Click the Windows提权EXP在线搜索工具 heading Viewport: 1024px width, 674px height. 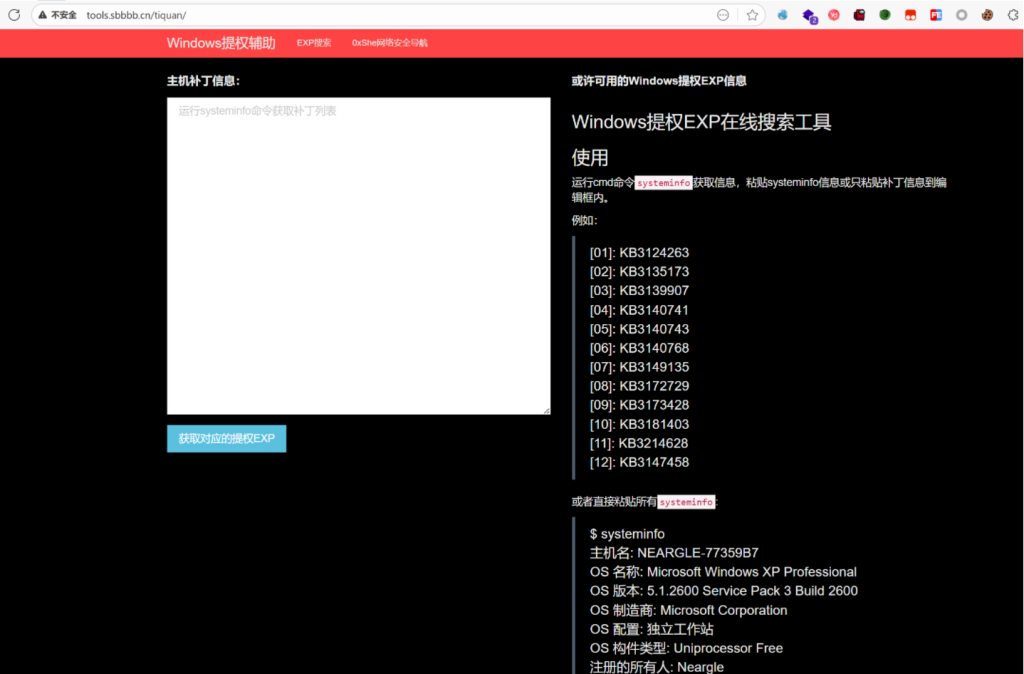click(x=701, y=122)
